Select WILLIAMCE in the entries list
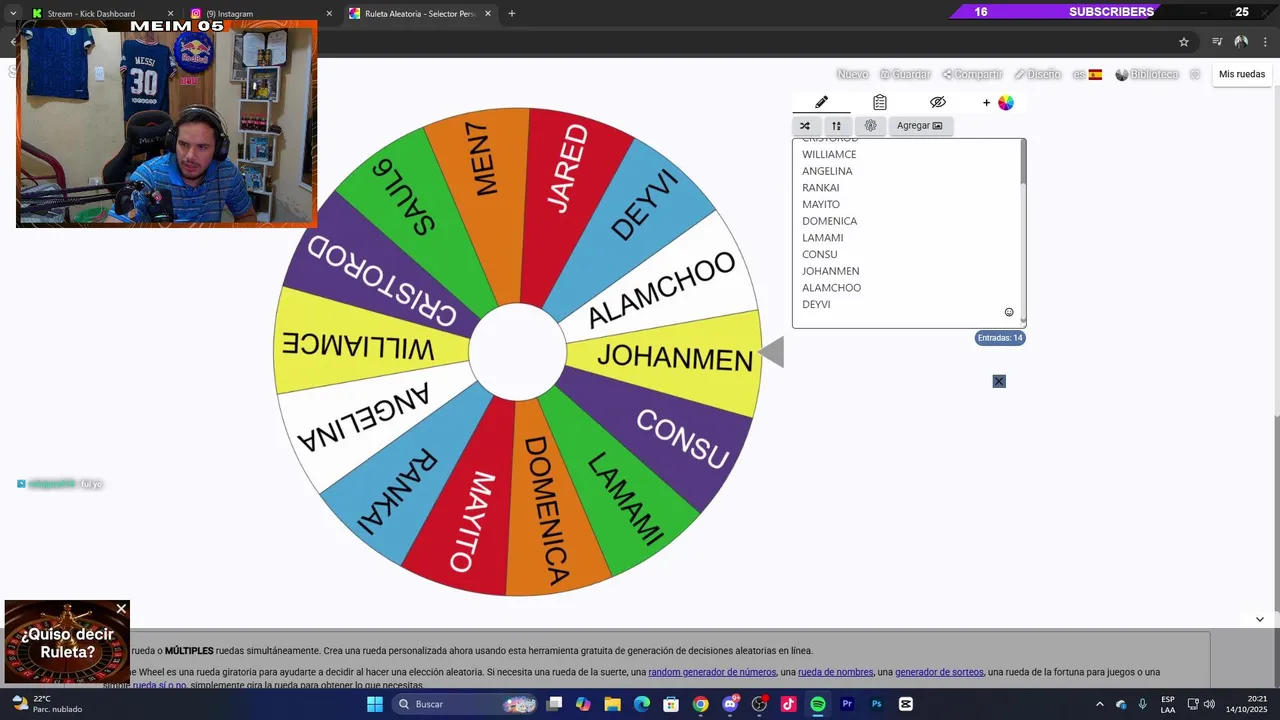The height and width of the screenshot is (720, 1280). pos(829,154)
